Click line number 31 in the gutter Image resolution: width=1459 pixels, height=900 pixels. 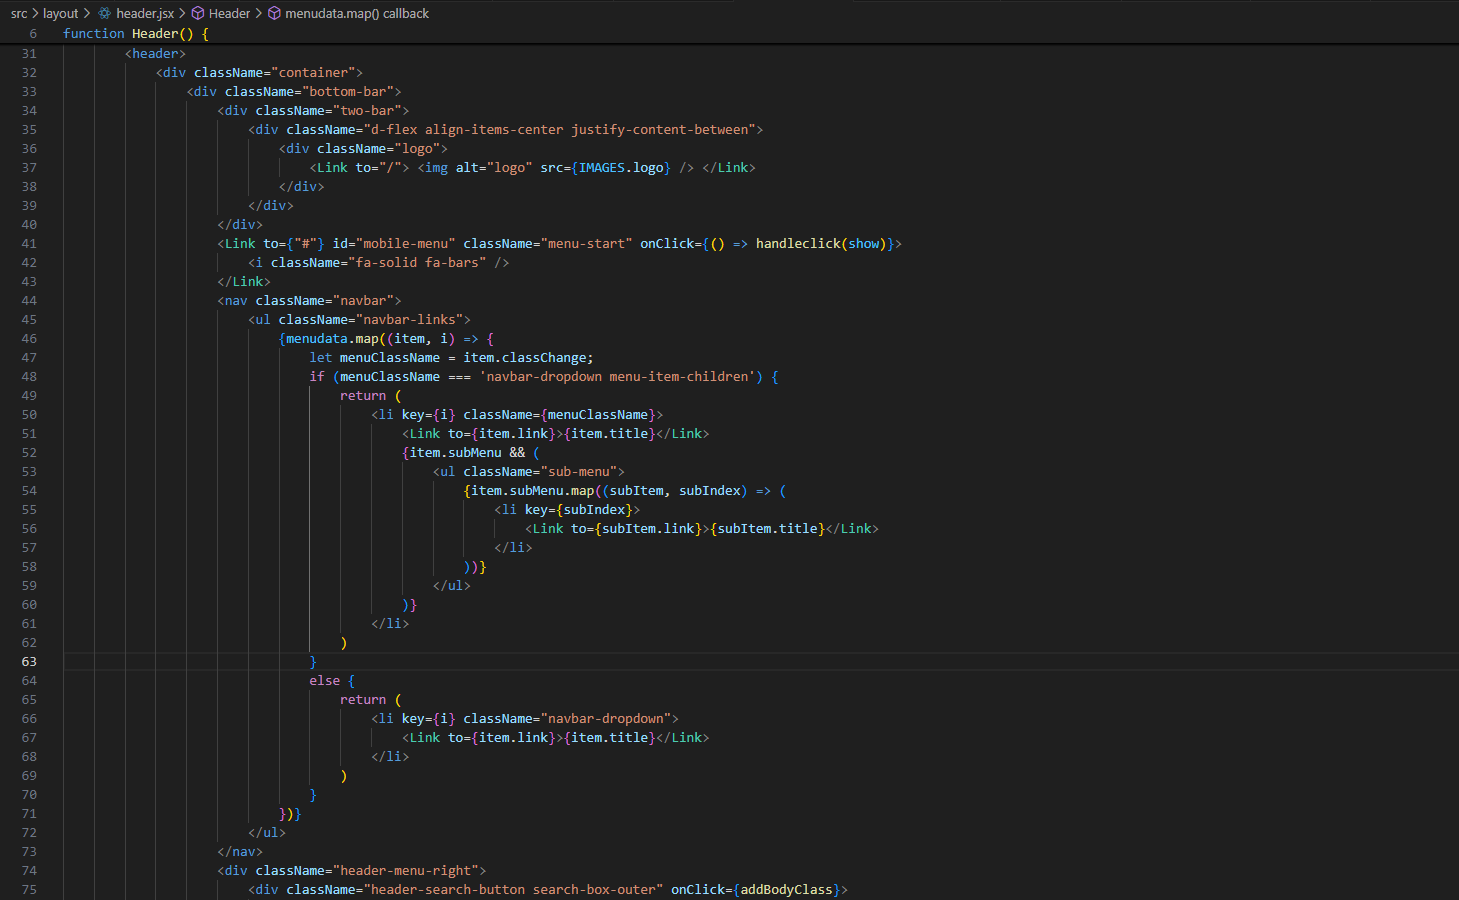[29, 53]
